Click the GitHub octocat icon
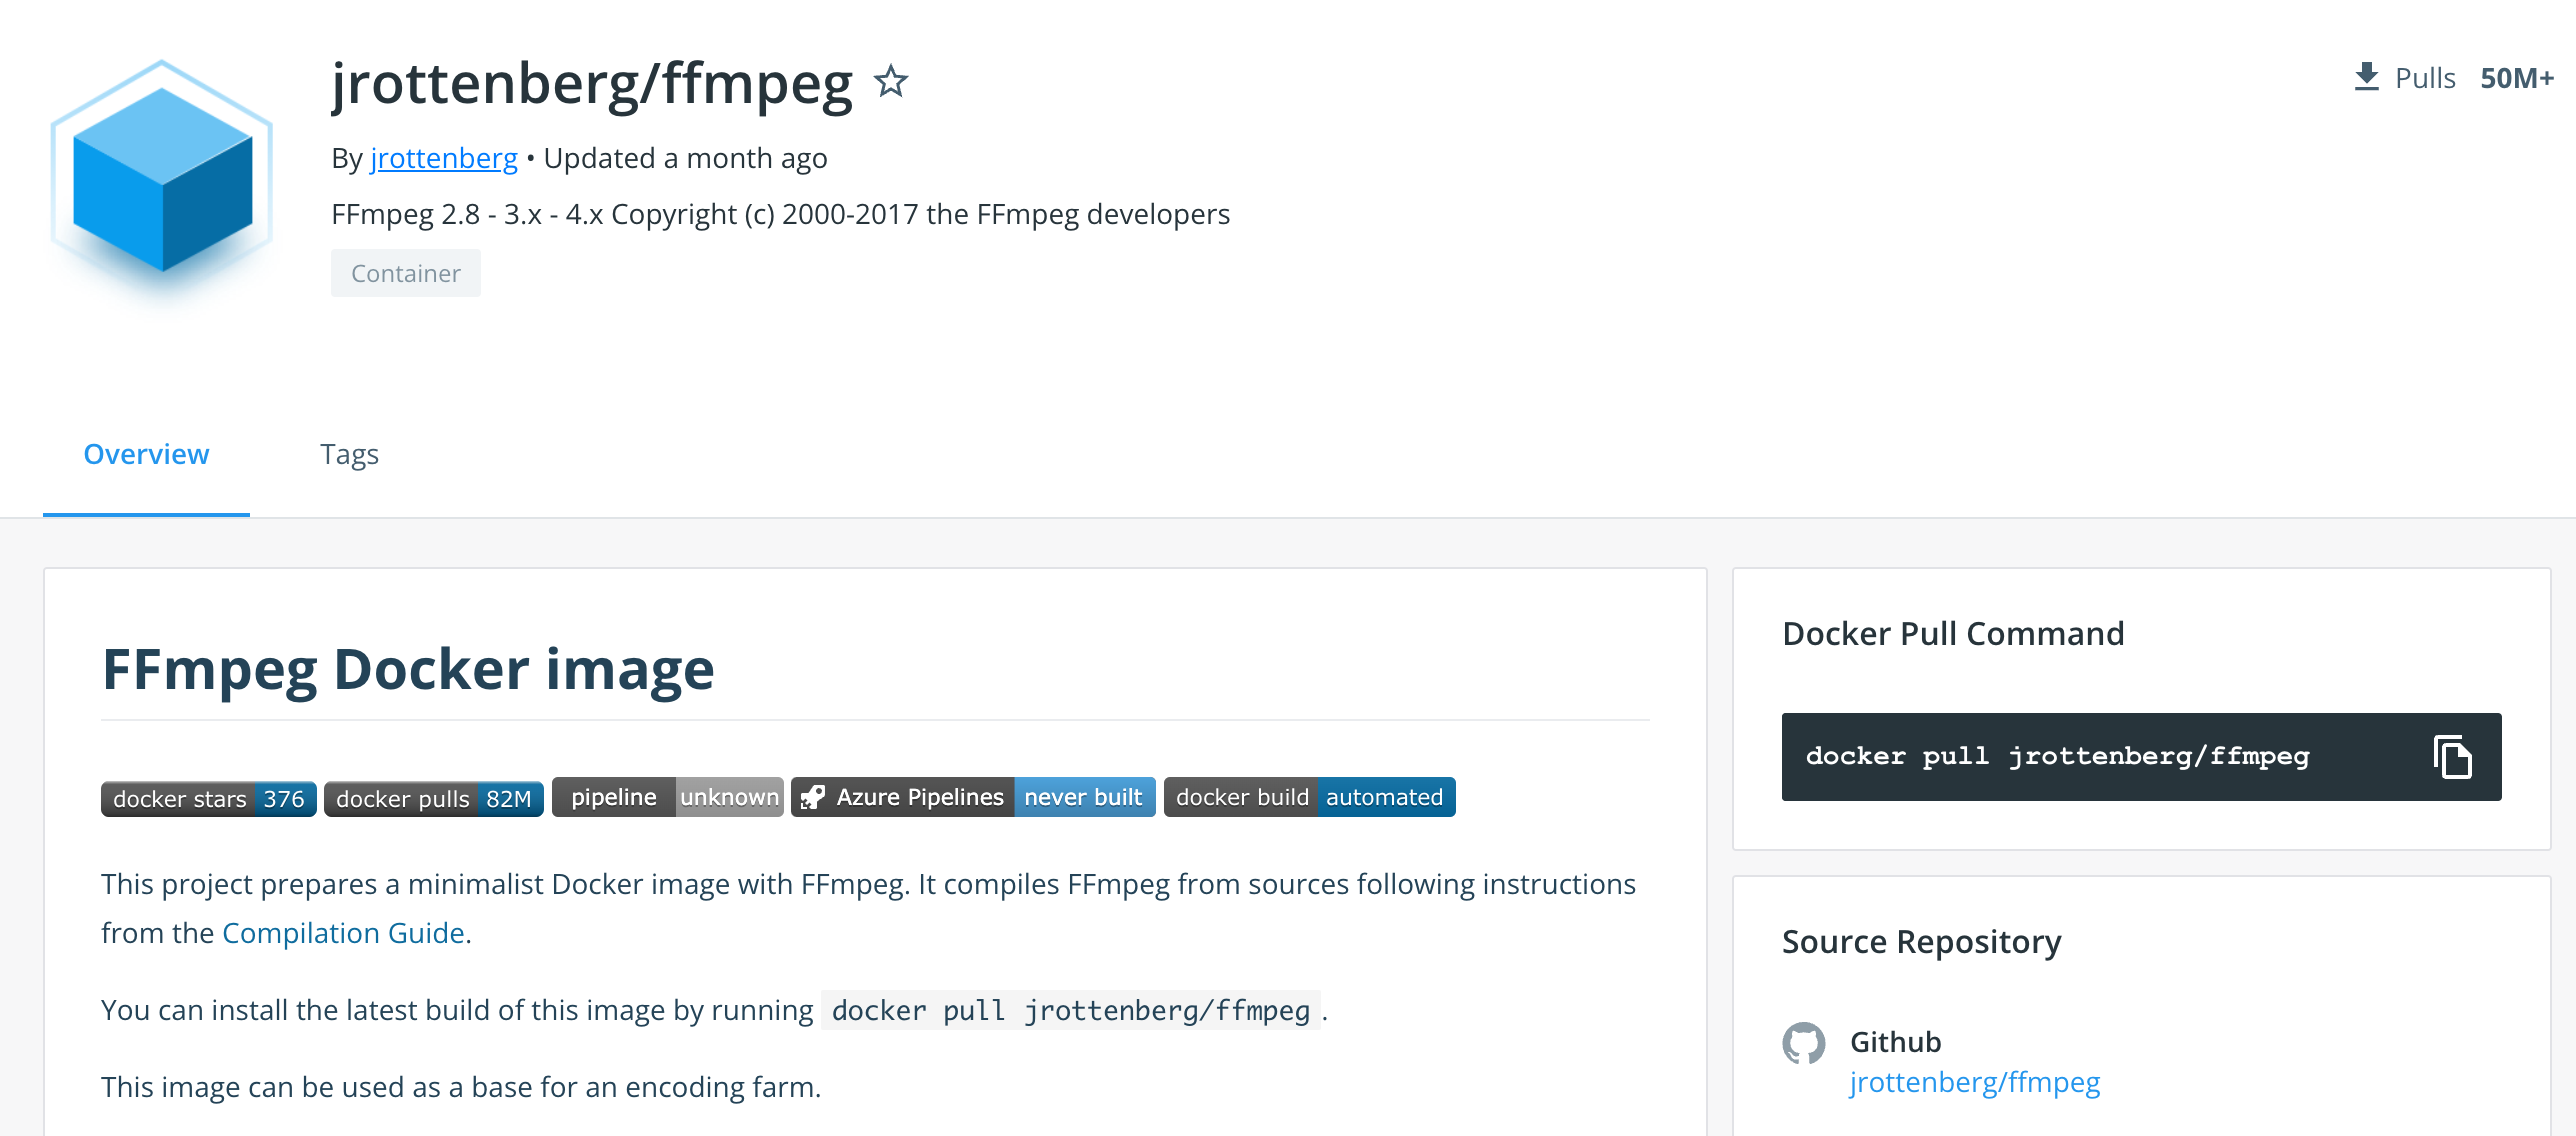 1804,1043
